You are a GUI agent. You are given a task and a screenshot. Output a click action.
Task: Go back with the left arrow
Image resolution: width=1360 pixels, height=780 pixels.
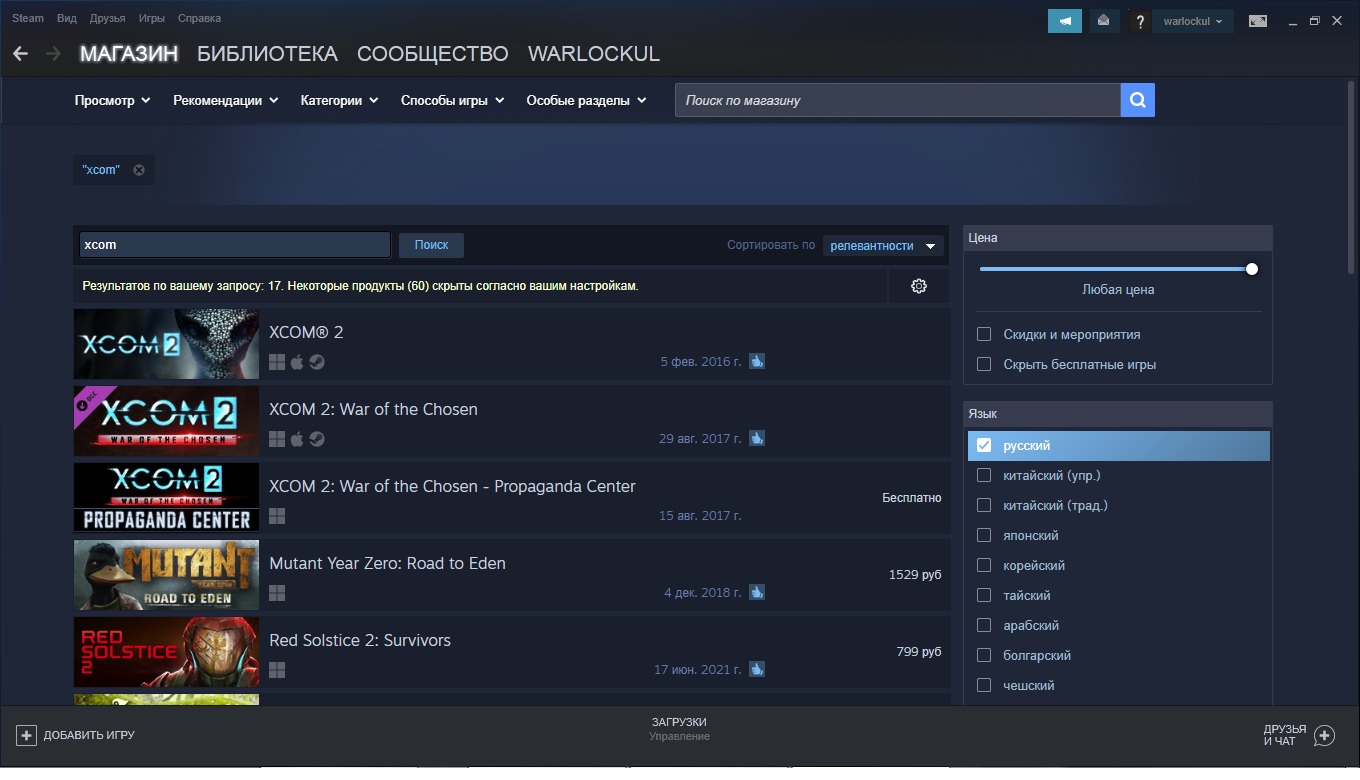point(20,53)
